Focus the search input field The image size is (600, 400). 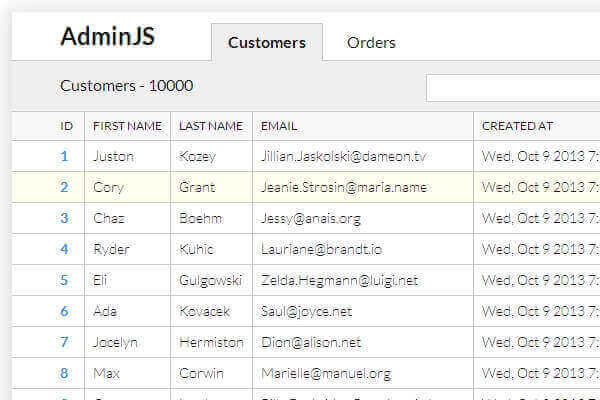pos(513,88)
